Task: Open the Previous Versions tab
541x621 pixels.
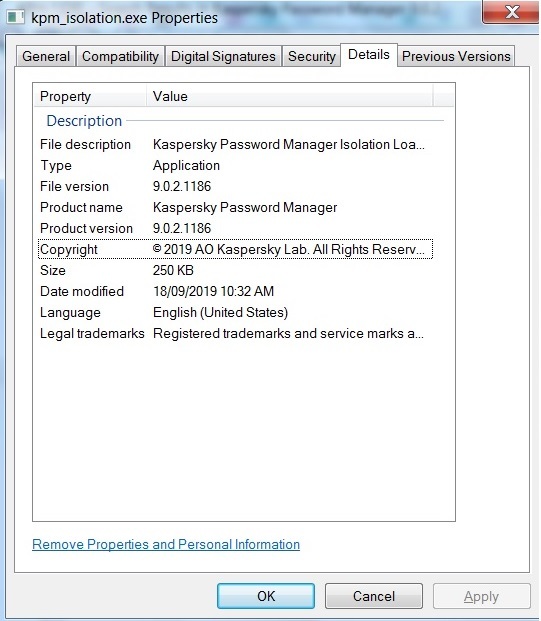Action: [456, 56]
